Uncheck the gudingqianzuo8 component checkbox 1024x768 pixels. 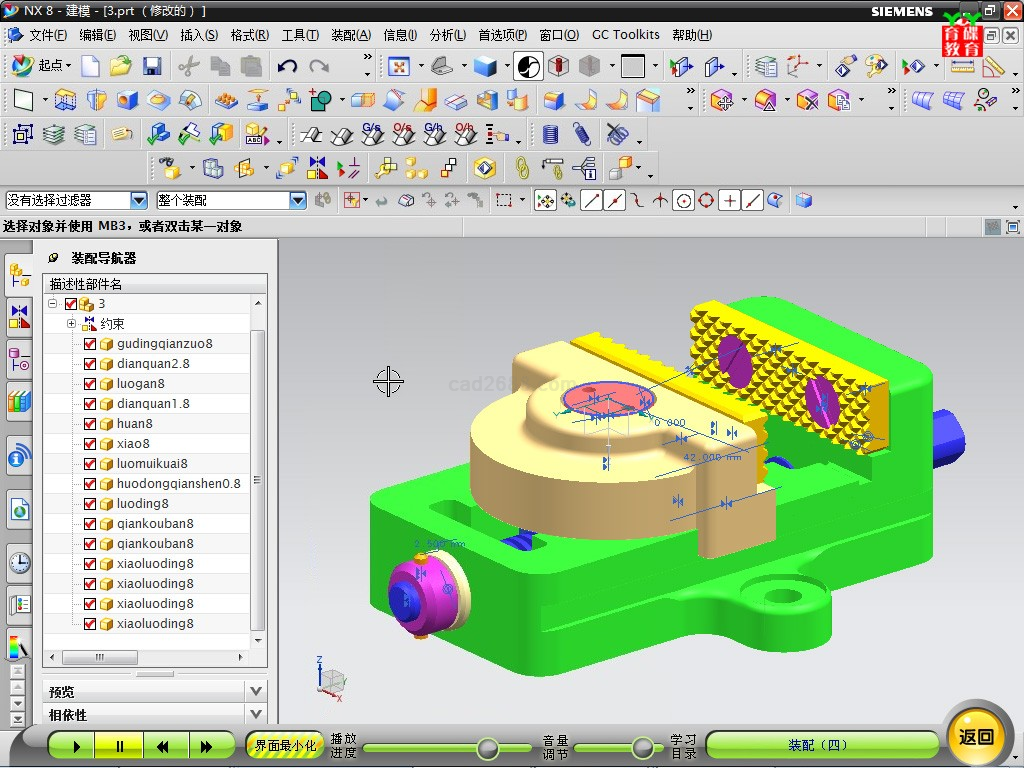click(90, 344)
